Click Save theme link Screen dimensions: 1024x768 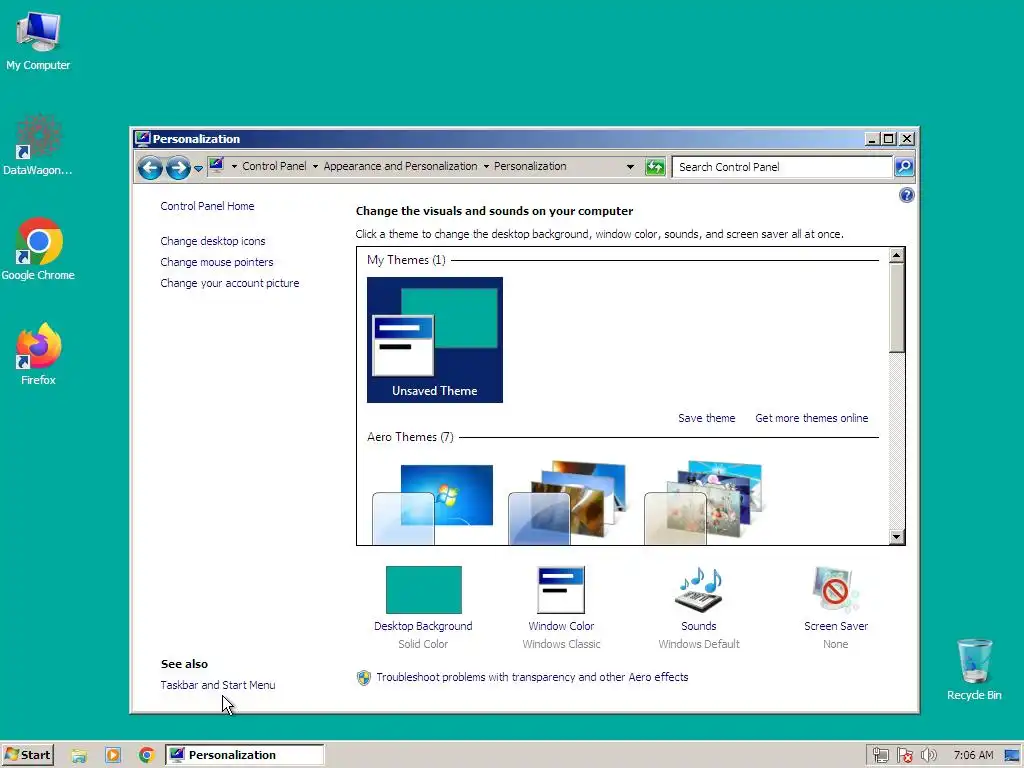point(707,418)
